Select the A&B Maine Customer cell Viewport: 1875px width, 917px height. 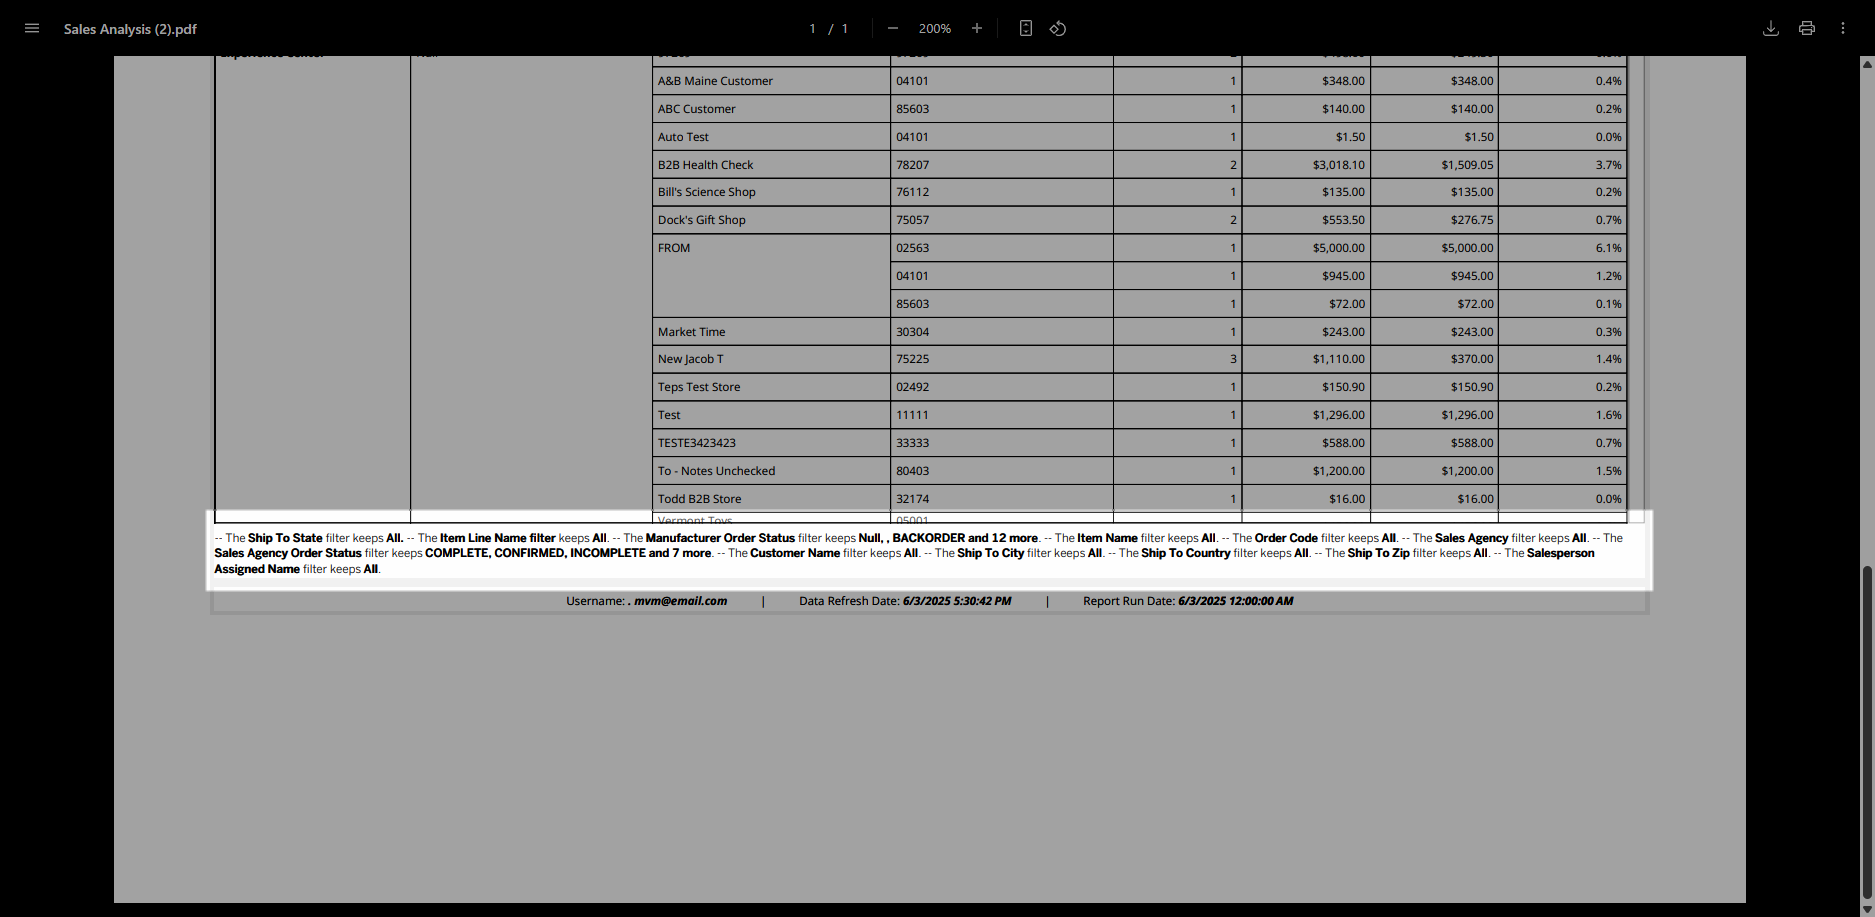[771, 81]
